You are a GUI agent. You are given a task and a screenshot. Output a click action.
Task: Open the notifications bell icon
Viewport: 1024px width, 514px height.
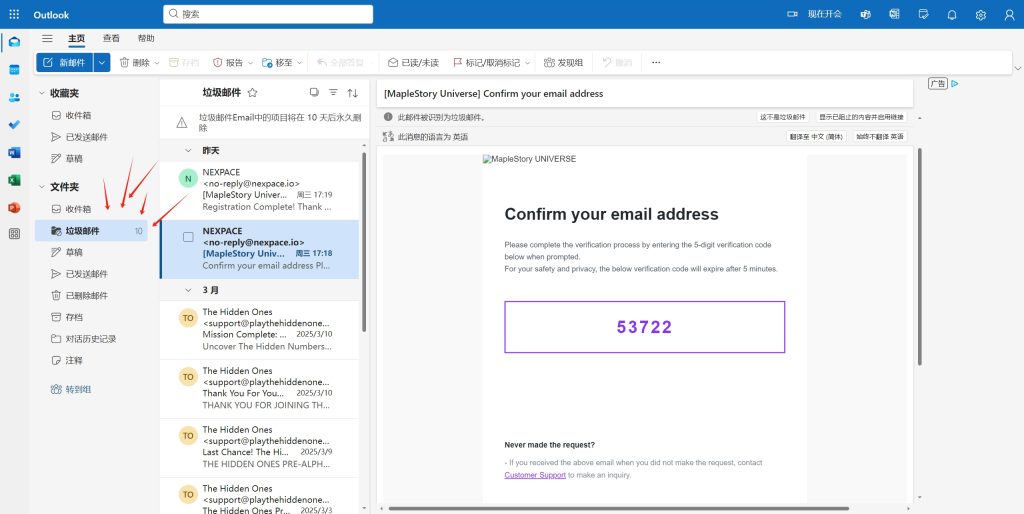[x=952, y=14]
